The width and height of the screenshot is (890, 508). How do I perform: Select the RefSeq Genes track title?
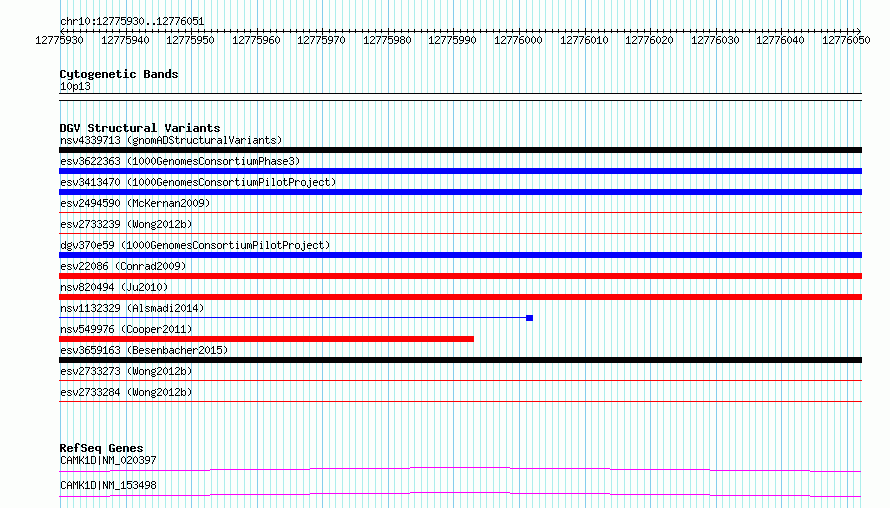pos(101,448)
